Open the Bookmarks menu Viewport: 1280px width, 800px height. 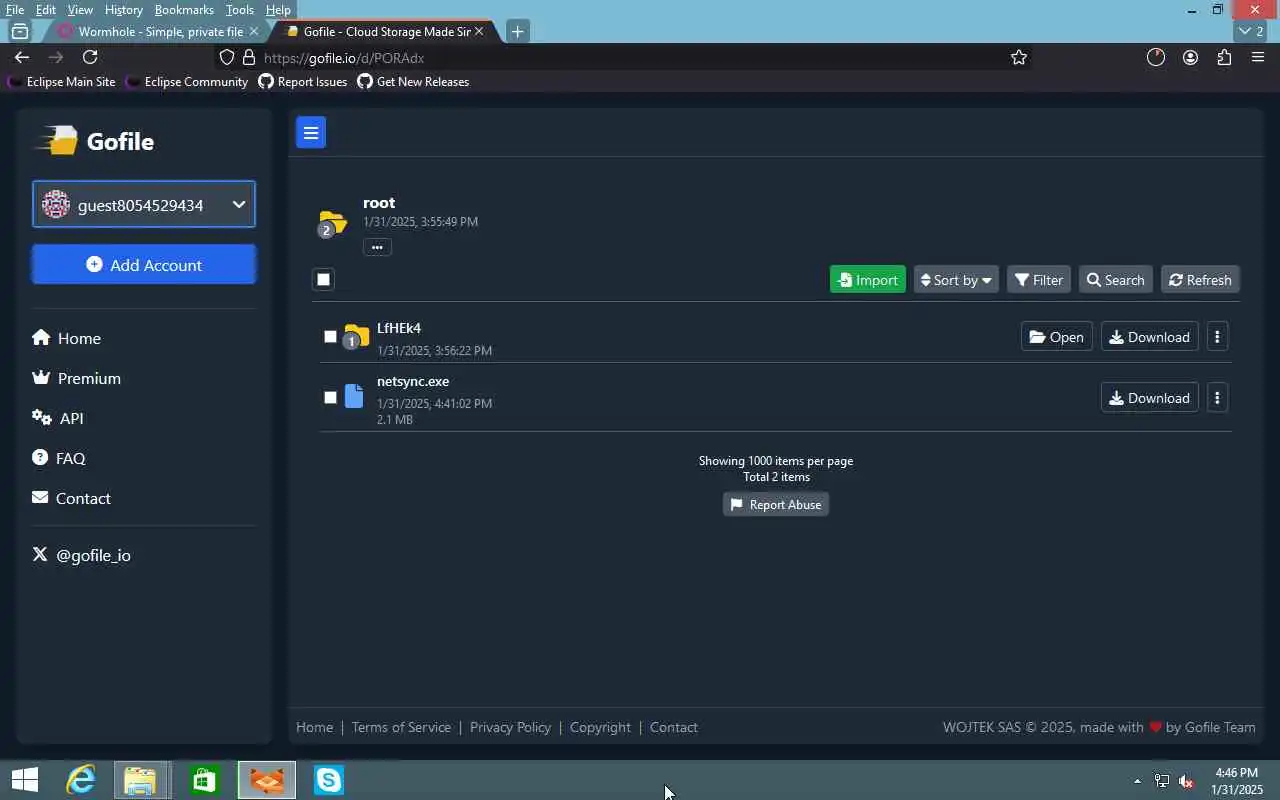(184, 10)
